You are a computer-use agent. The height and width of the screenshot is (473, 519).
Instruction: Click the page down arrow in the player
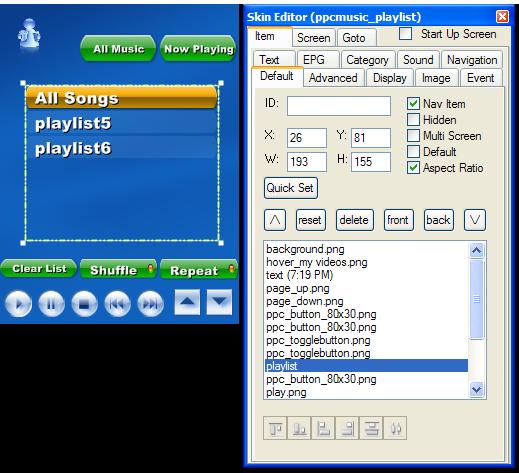pos(219,302)
